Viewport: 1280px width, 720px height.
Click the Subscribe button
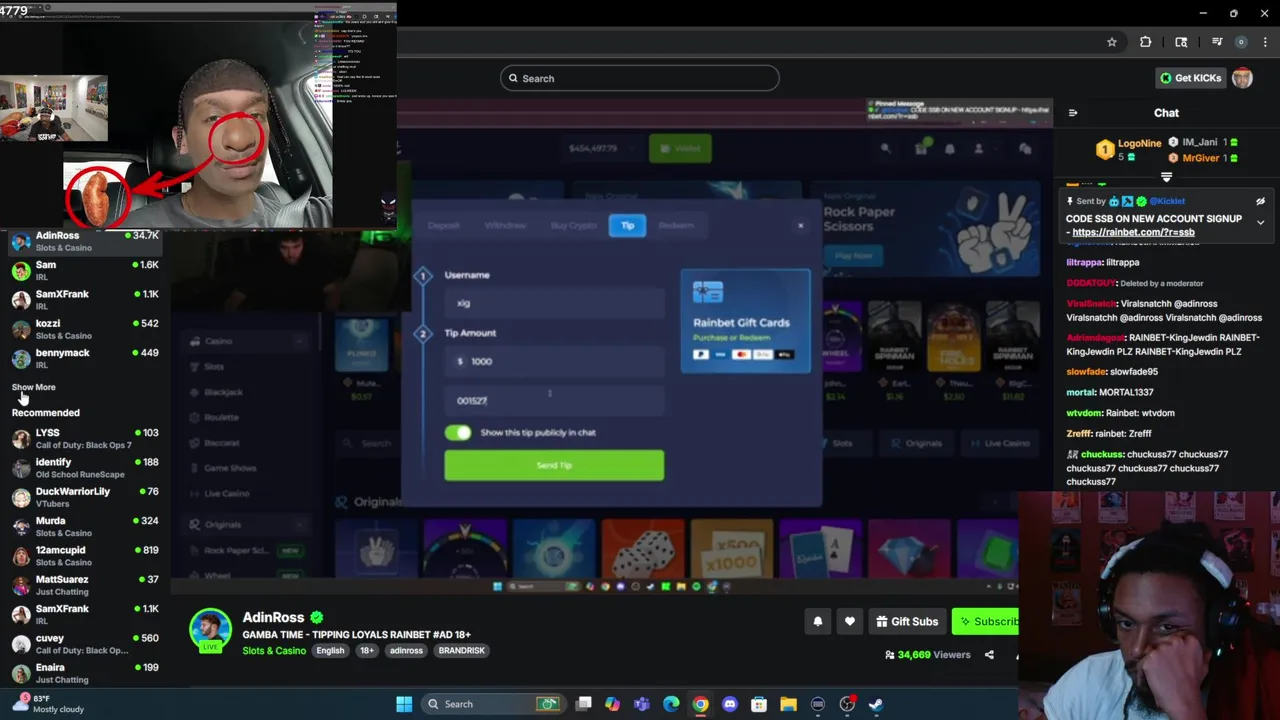coord(986,621)
